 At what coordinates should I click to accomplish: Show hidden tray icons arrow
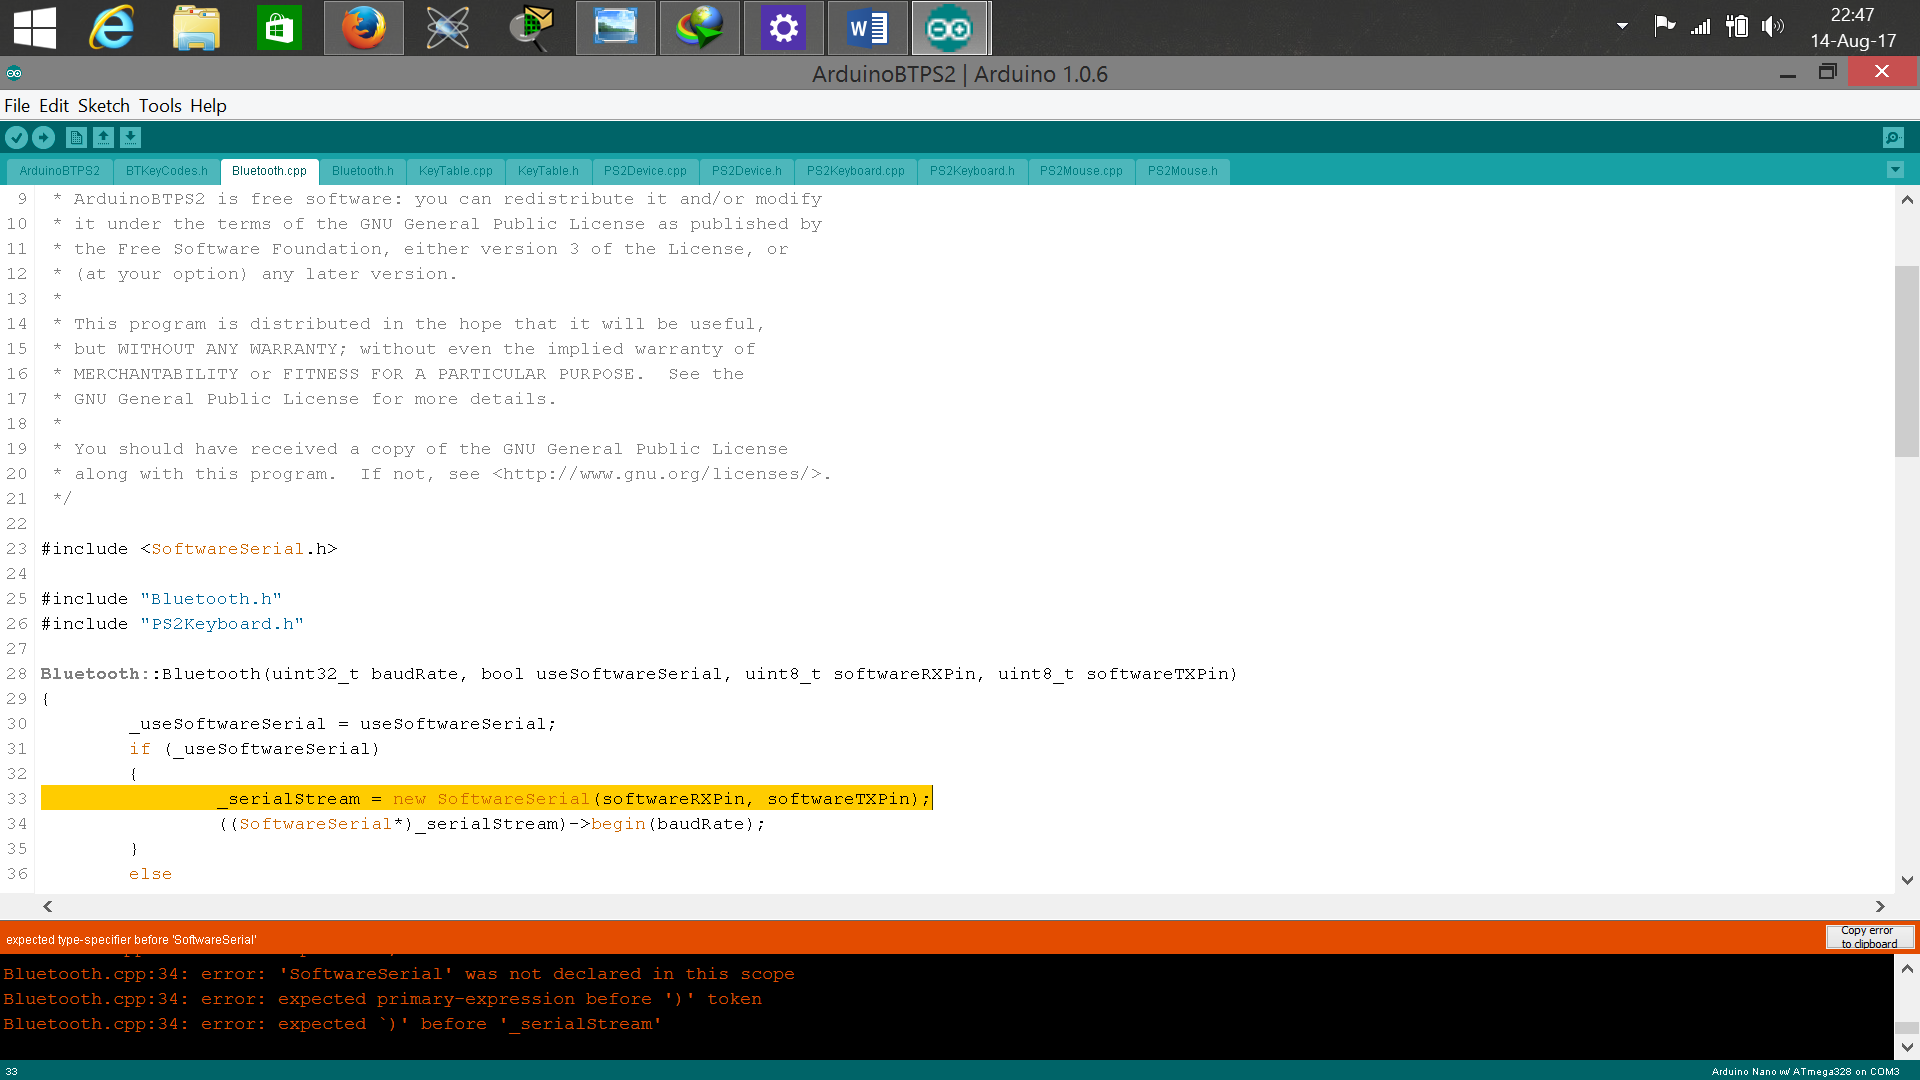pos(1622,27)
